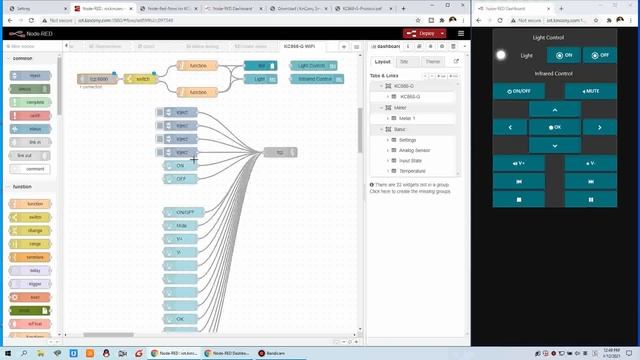Image resolution: width=640 pixels, height=360 pixels.
Task: Select the tcp:5000 input node on canvas
Action: (x=97, y=79)
